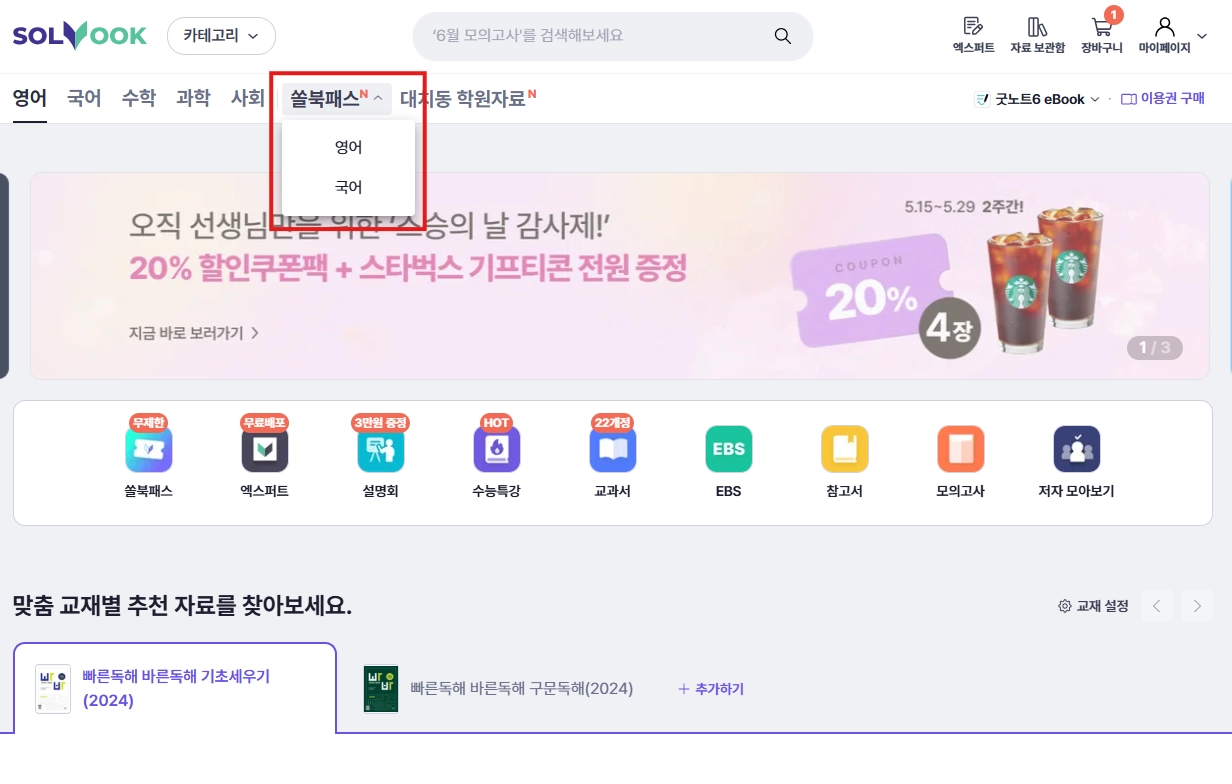Open the 설명회 shortcut icon
The height and width of the screenshot is (784, 1232).
(x=381, y=449)
